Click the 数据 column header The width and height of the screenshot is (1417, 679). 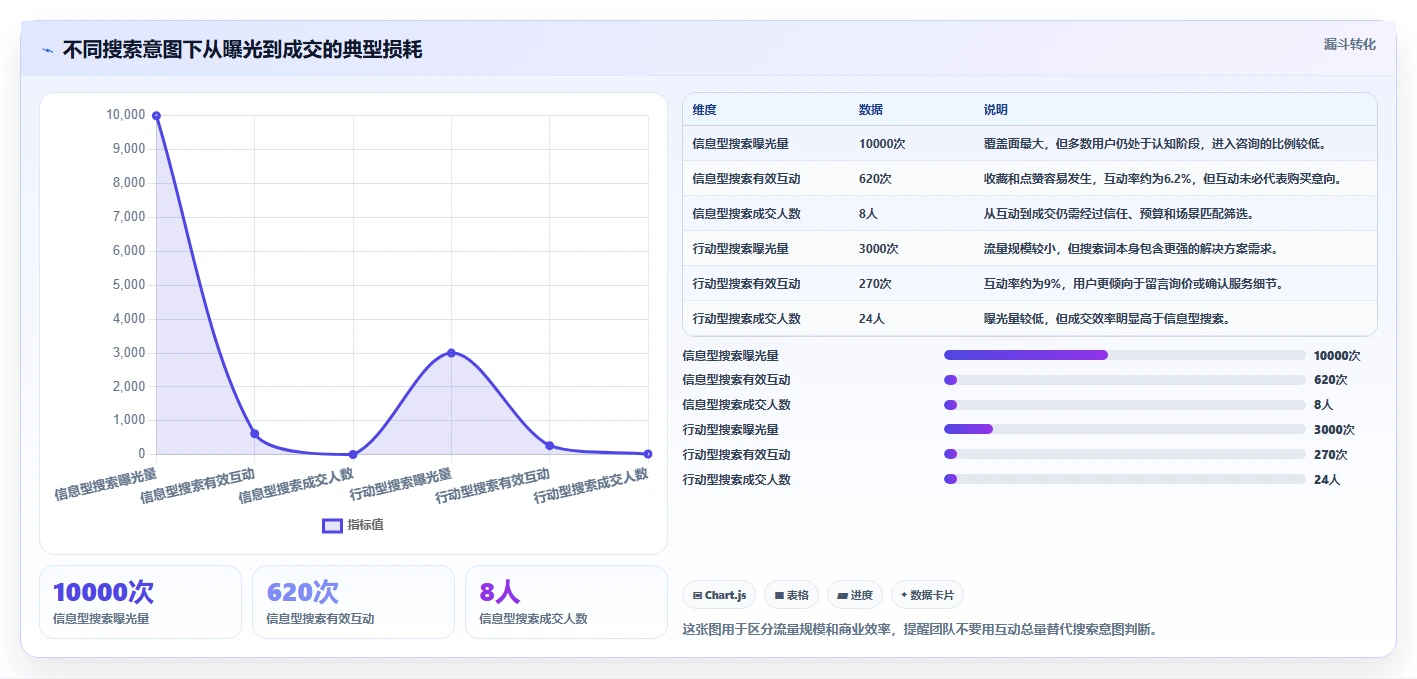[x=870, y=110]
